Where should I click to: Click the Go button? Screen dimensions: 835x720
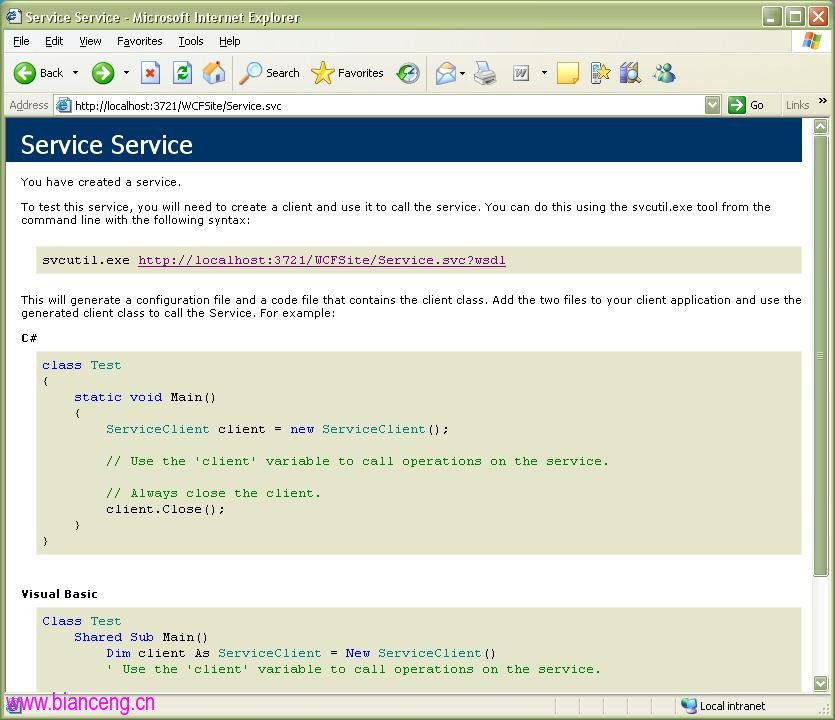tap(747, 105)
